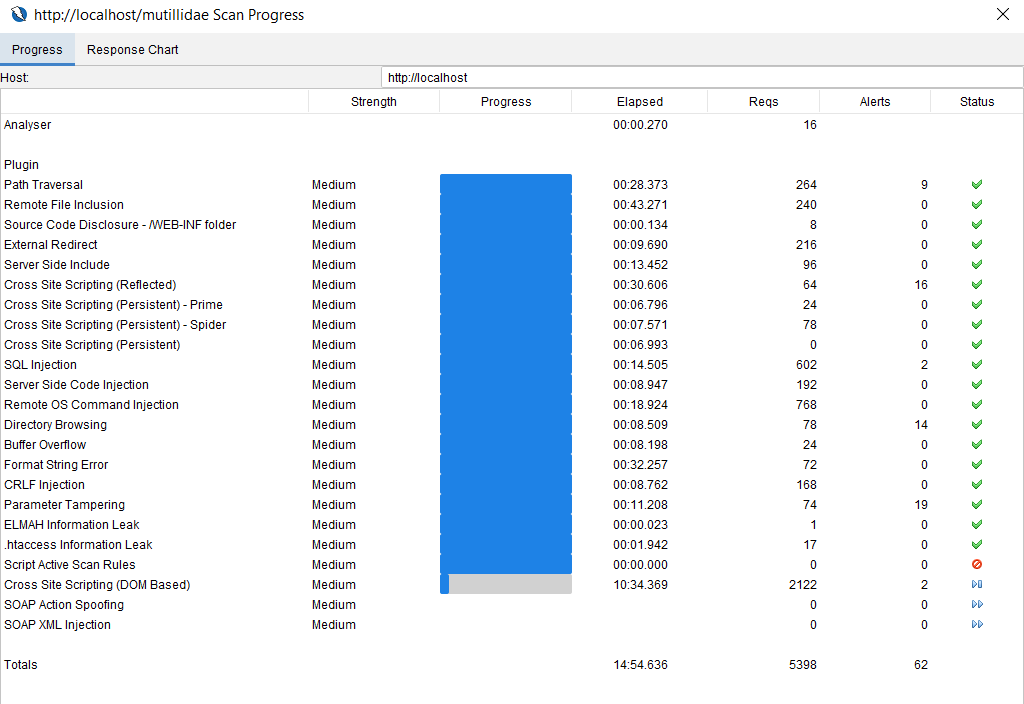Screen dimensions: 1024x704
Task: Select the Progress tab
Action: (x=37, y=50)
